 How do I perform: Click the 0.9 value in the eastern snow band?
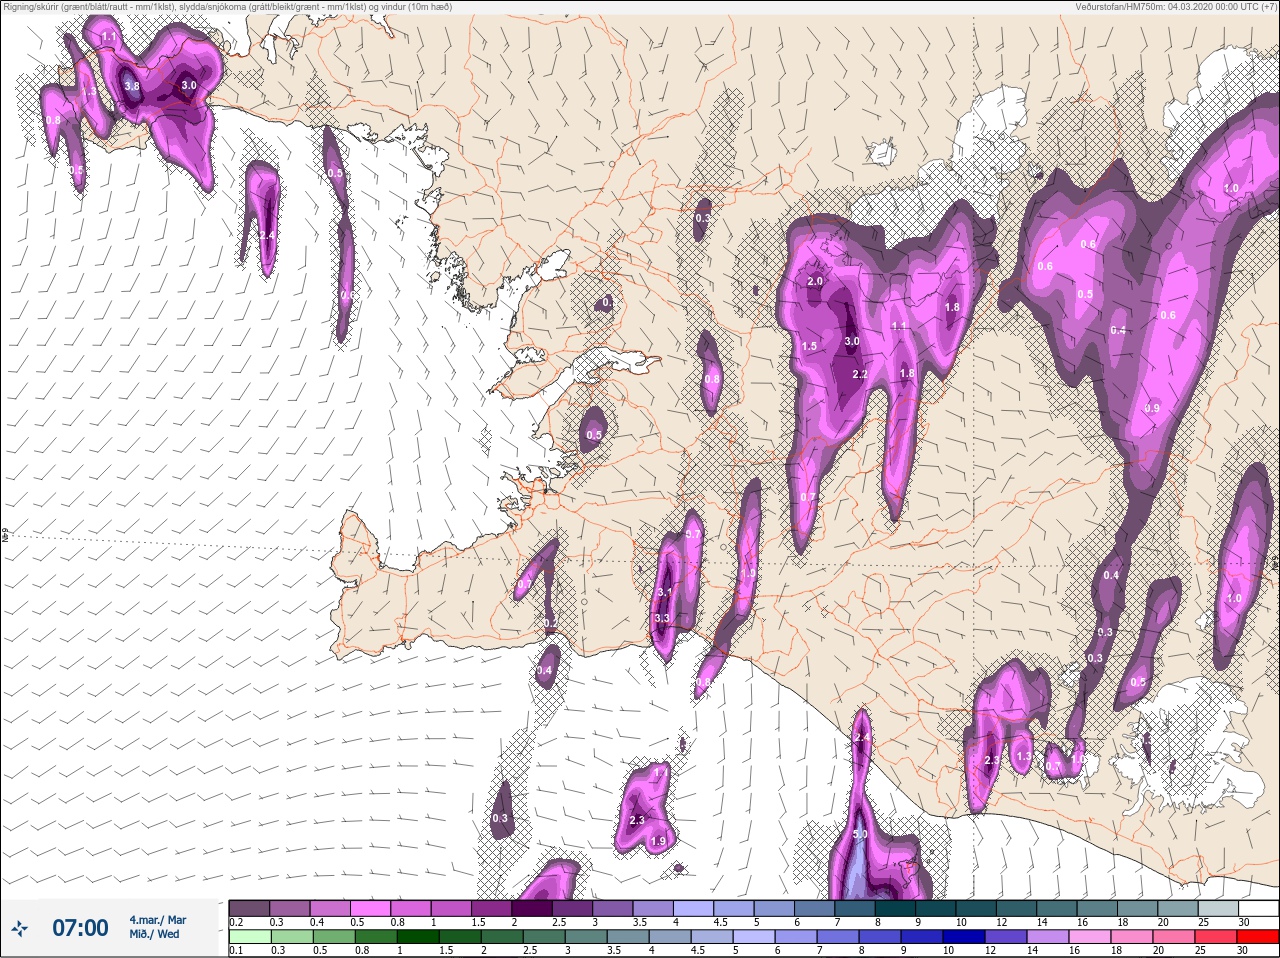(1152, 409)
